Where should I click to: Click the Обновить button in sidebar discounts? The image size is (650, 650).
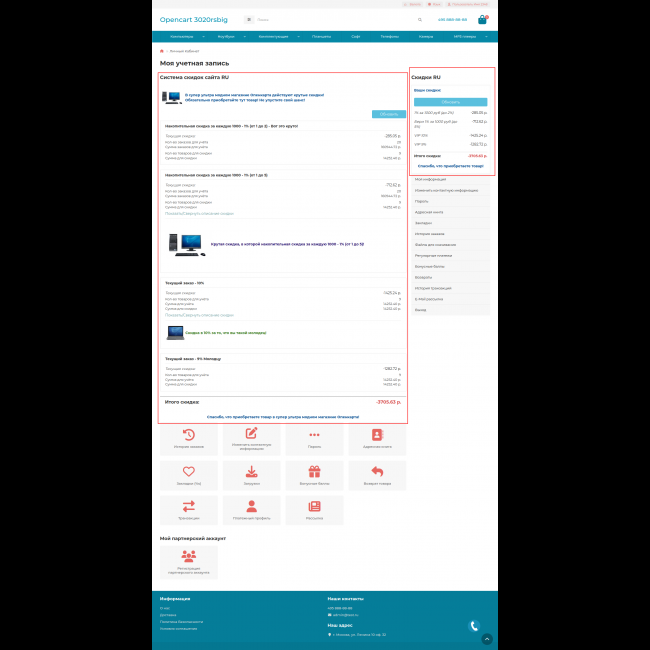tap(450, 102)
